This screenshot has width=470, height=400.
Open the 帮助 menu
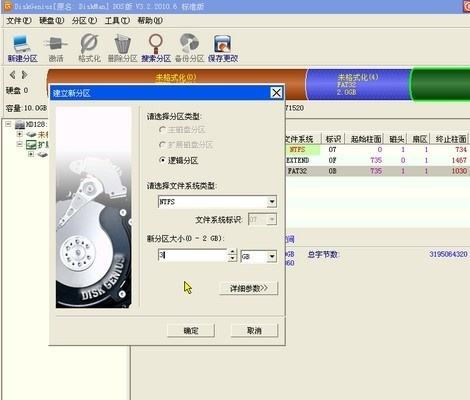point(150,21)
